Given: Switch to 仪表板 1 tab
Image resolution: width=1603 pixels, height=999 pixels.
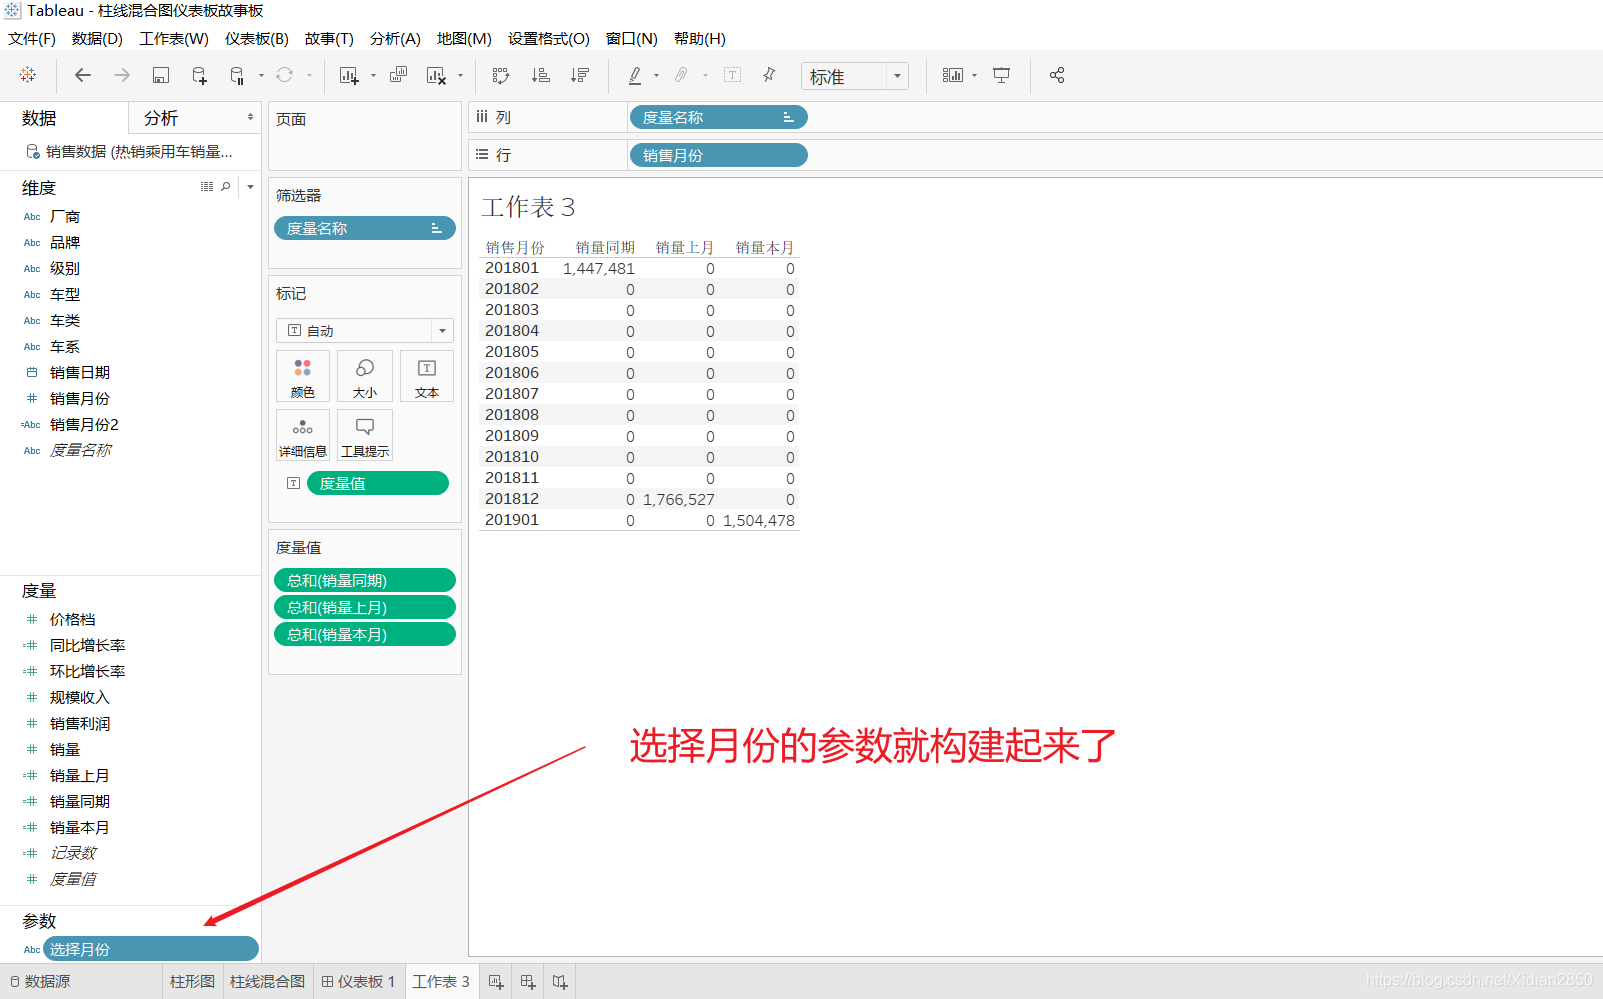Looking at the screenshot, I should tap(358, 982).
